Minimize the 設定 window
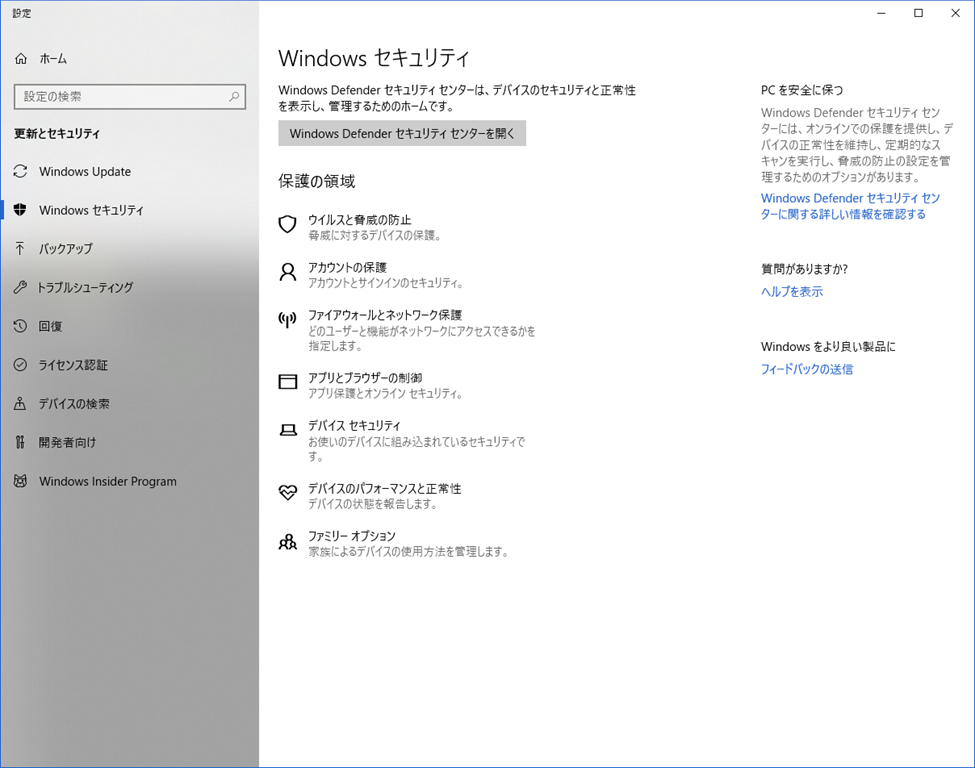The width and height of the screenshot is (975, 768). [881, 13]
